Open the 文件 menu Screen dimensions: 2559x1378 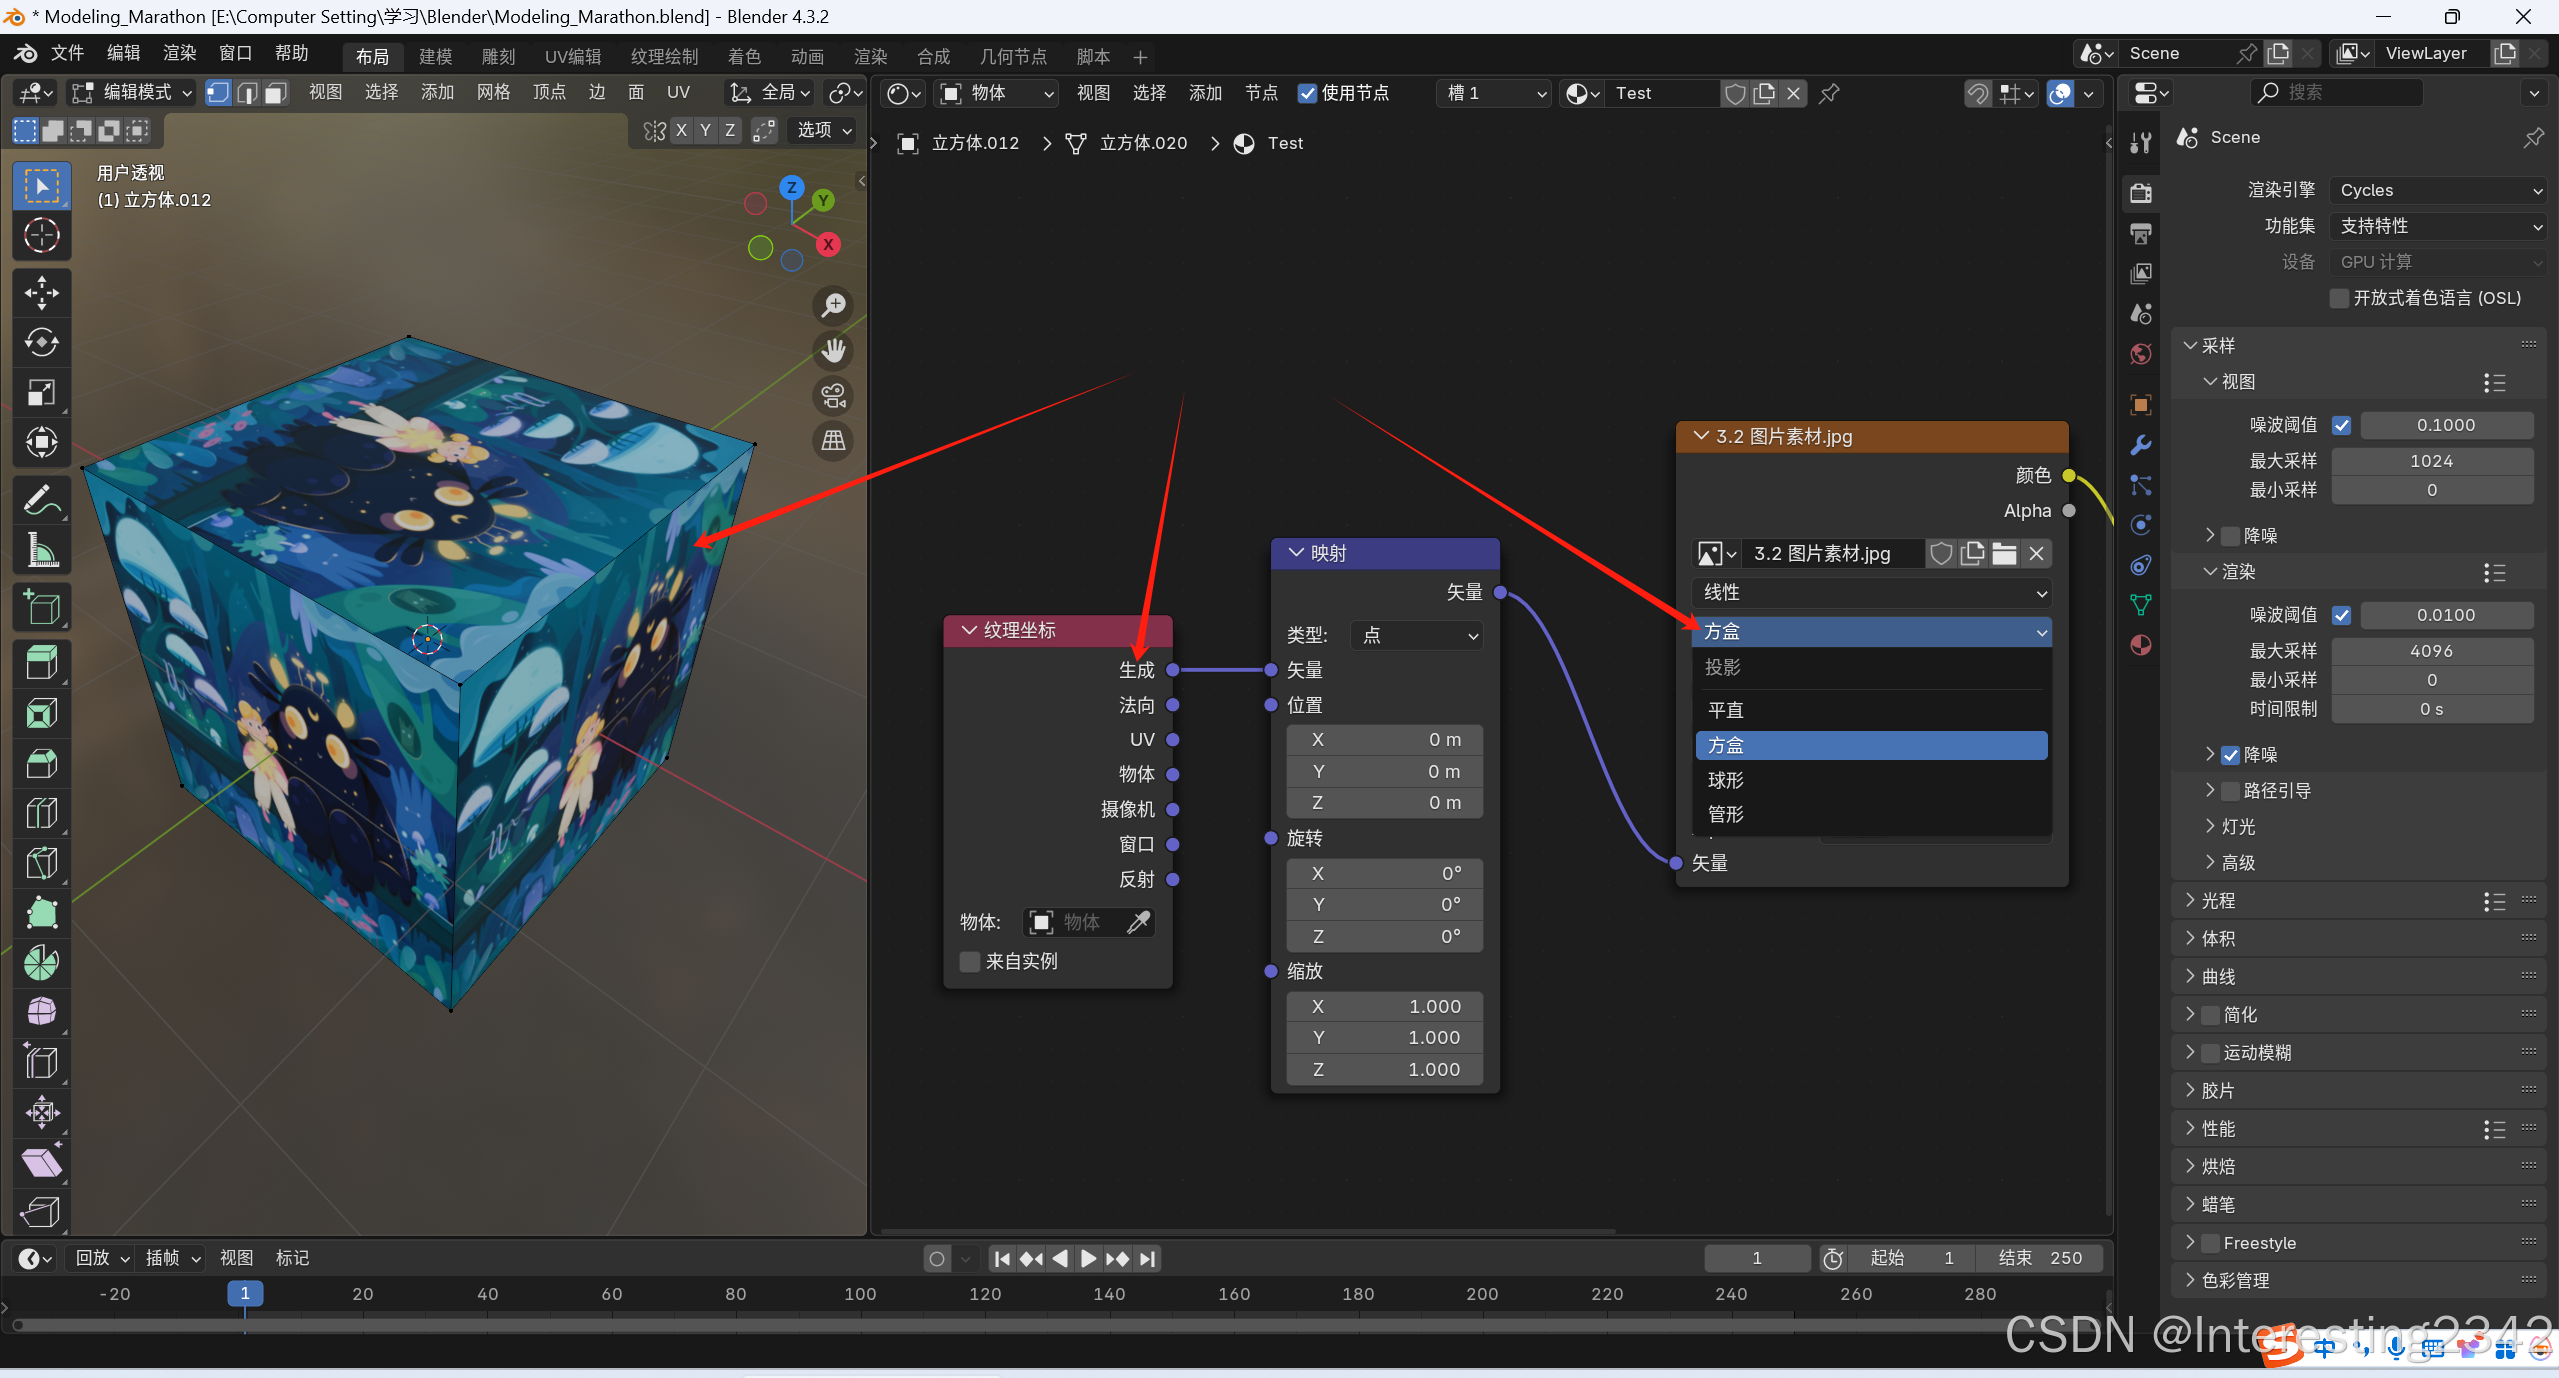tap(67, 53)
